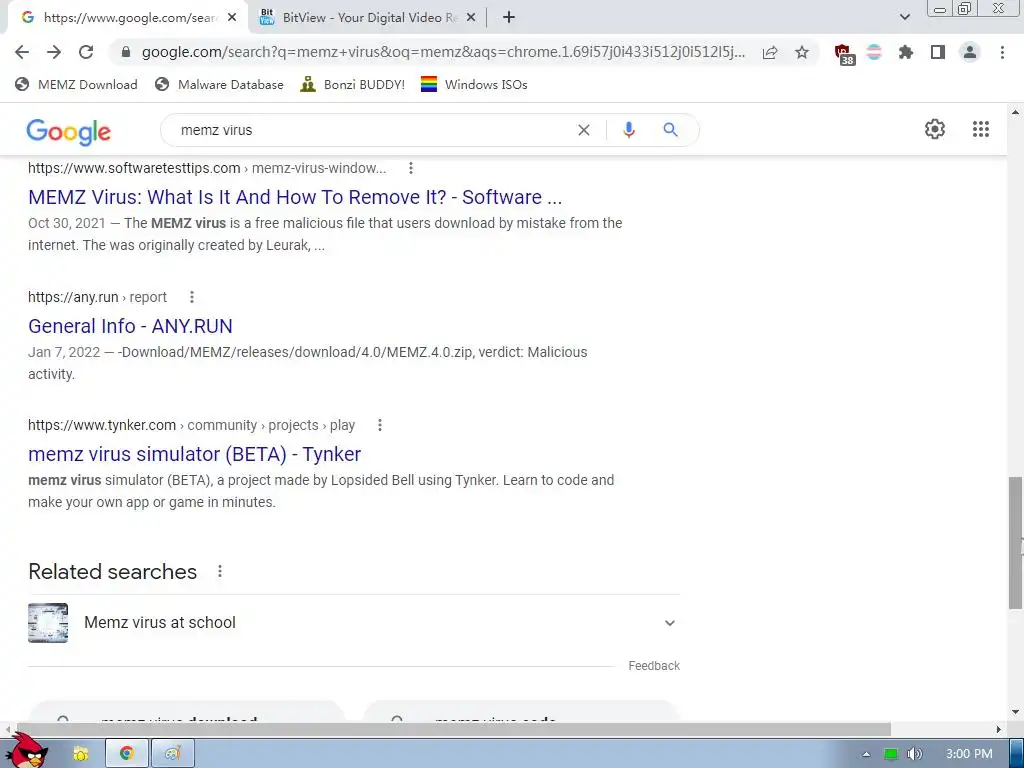Open Google search settings gear
Image resolution: width=1024 pixels, height=768 pixels.
[x=935, y=129]
